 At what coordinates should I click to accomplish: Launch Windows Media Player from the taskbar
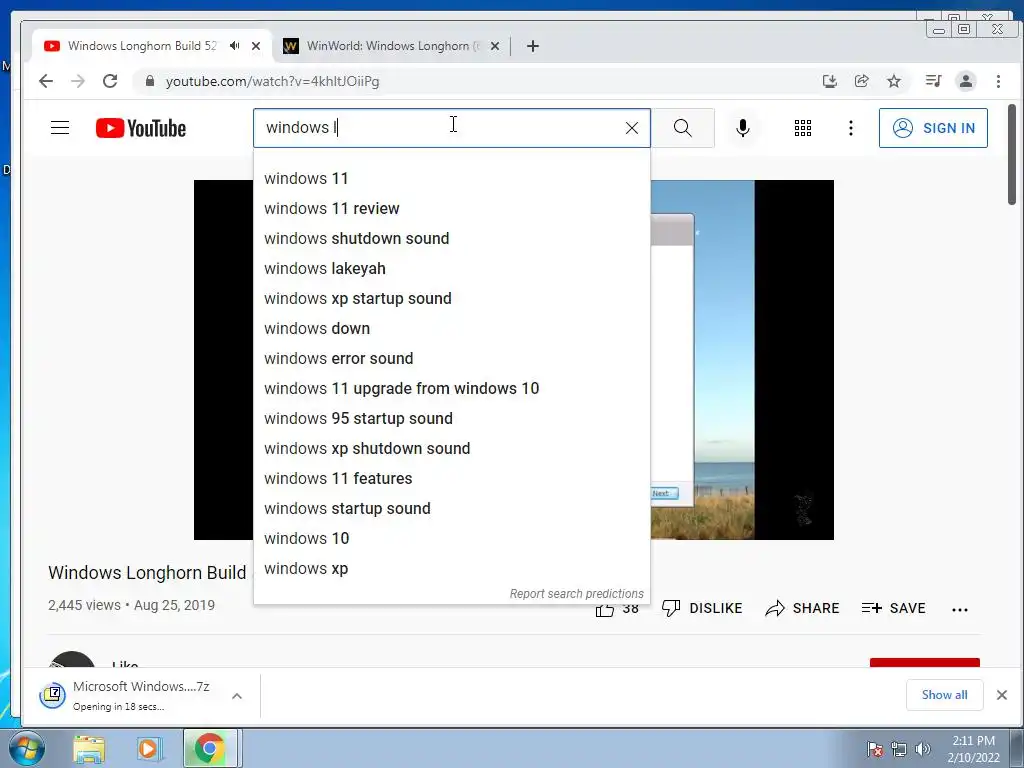tap(148, 748)
